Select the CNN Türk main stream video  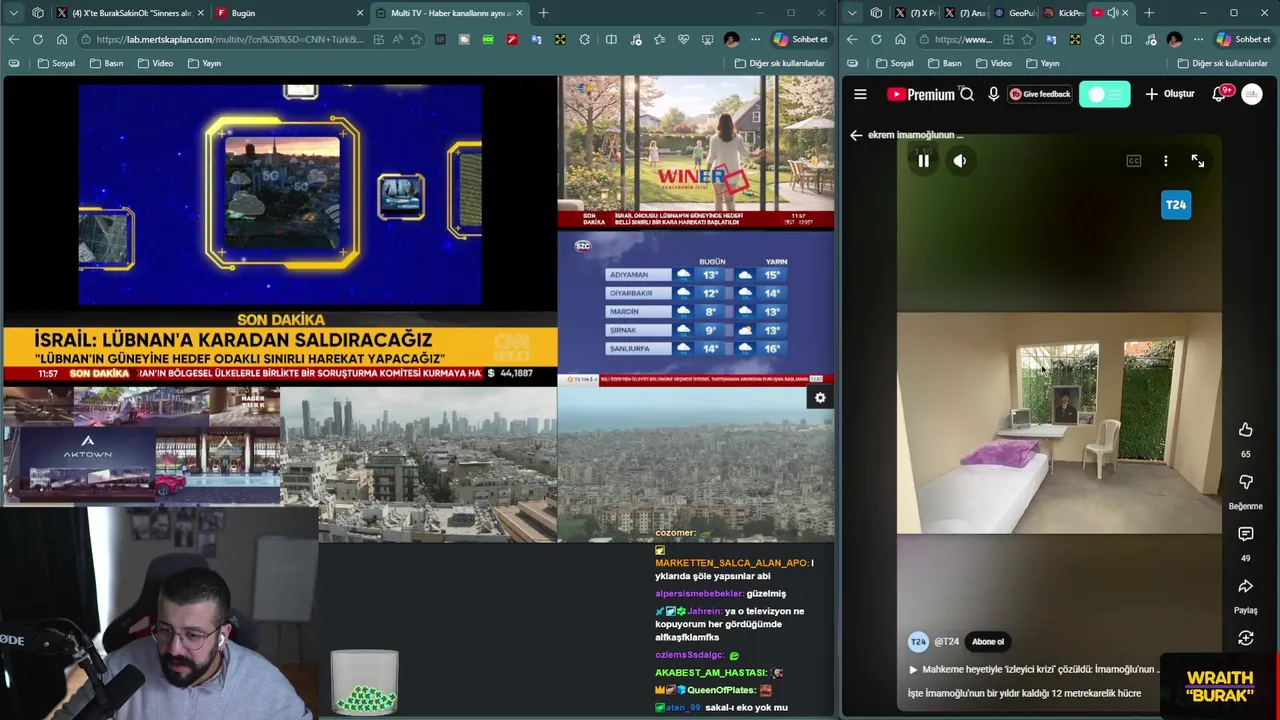coord(280,230)
